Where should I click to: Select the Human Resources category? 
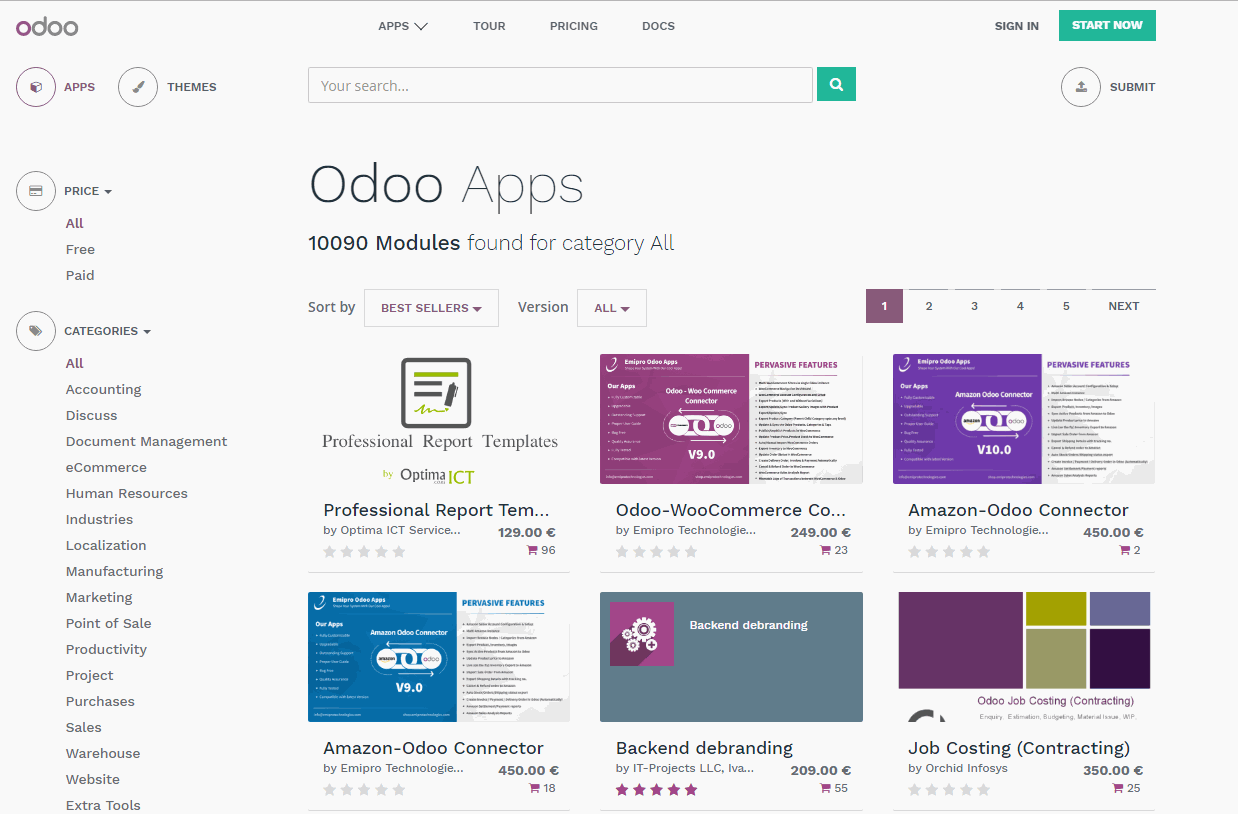(127, 493)
